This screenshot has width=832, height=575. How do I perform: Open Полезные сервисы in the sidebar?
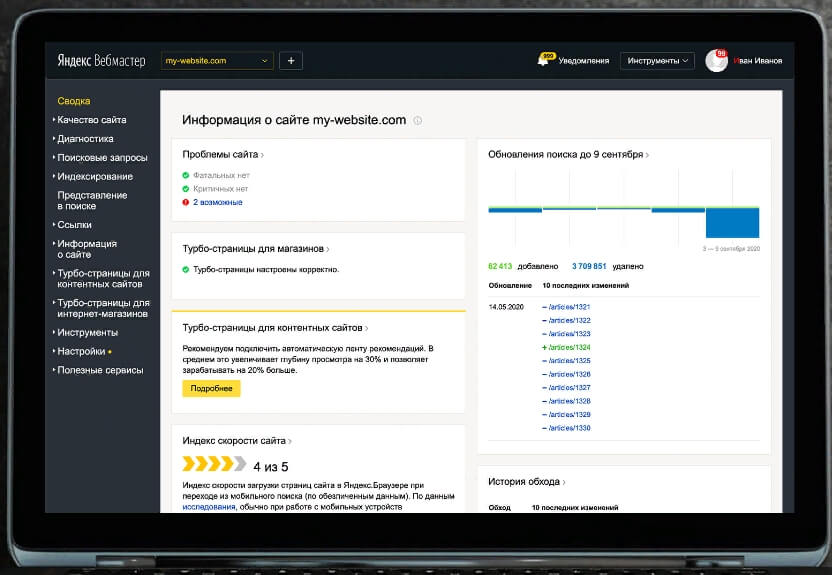click(x=100, y=370)
